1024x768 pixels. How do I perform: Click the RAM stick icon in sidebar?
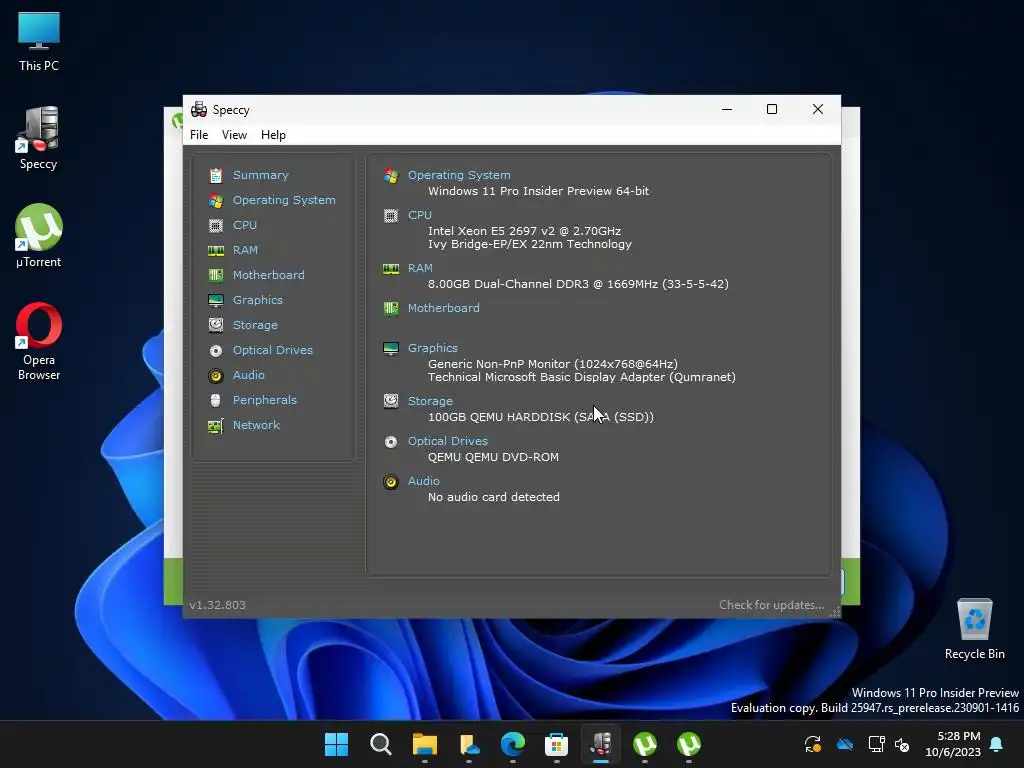[216, 251]
